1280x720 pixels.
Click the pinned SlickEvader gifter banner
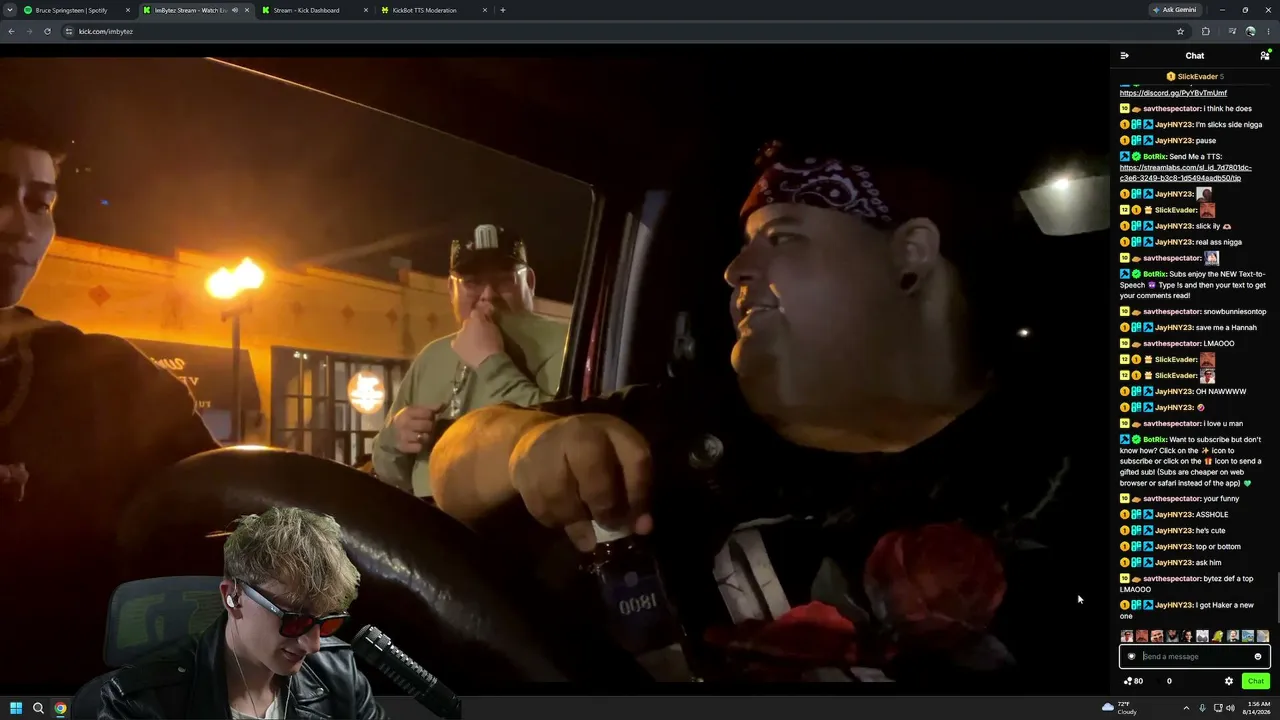point(1195,76)
